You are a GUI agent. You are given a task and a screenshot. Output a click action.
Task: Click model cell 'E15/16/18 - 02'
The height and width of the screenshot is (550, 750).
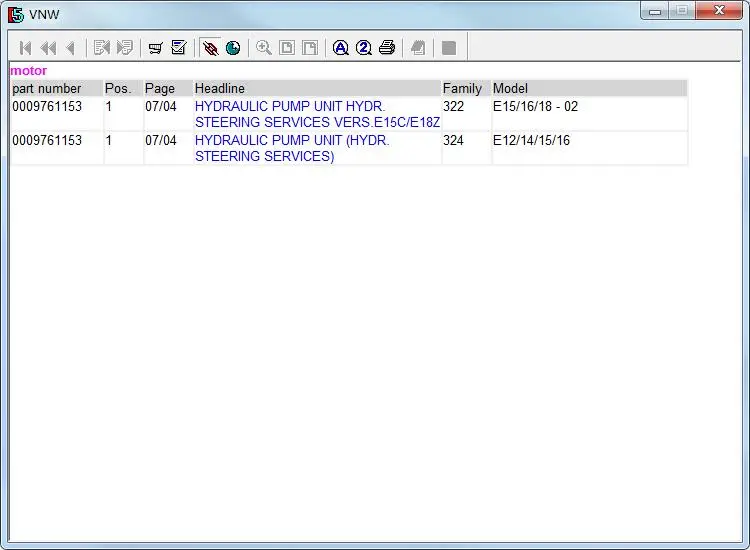point(535,106)
